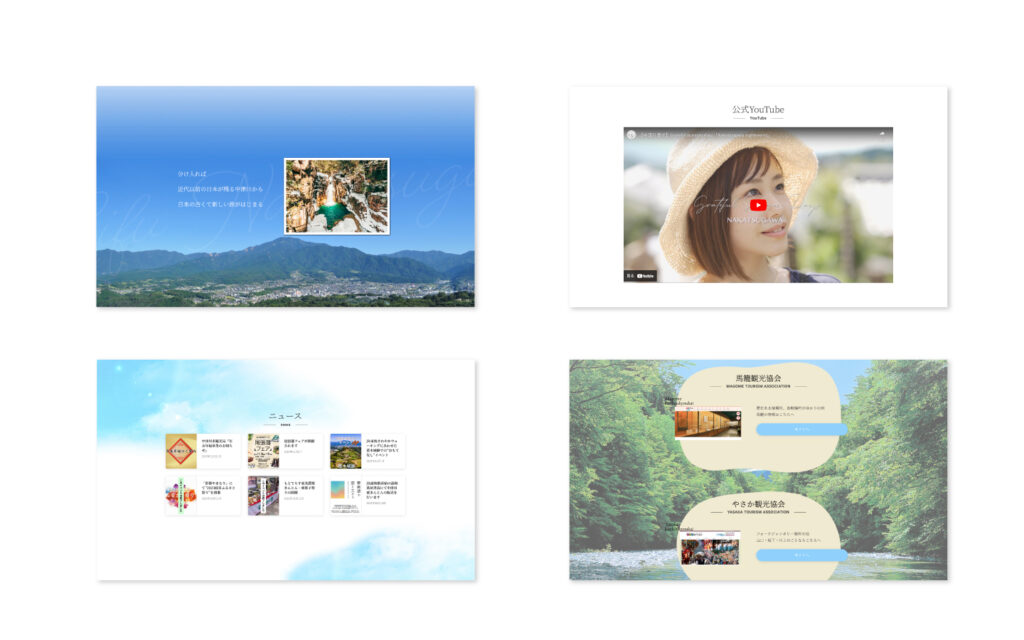Viewport: 1024px width, 640px height.
Task: Click the waterfall photo on the hero banner
Action: tap(337, 196)
